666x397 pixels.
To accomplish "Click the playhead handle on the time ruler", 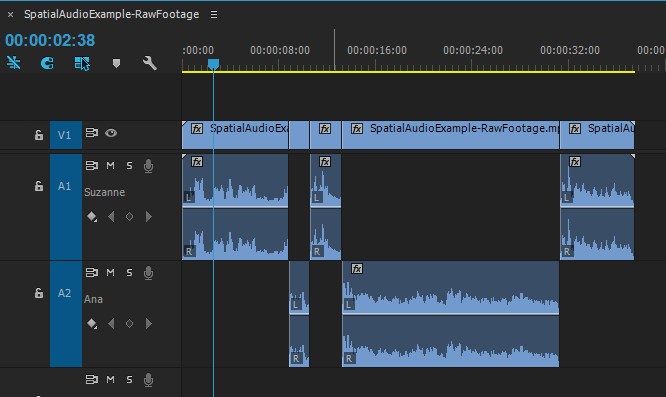I will click(x=213, y=64).
